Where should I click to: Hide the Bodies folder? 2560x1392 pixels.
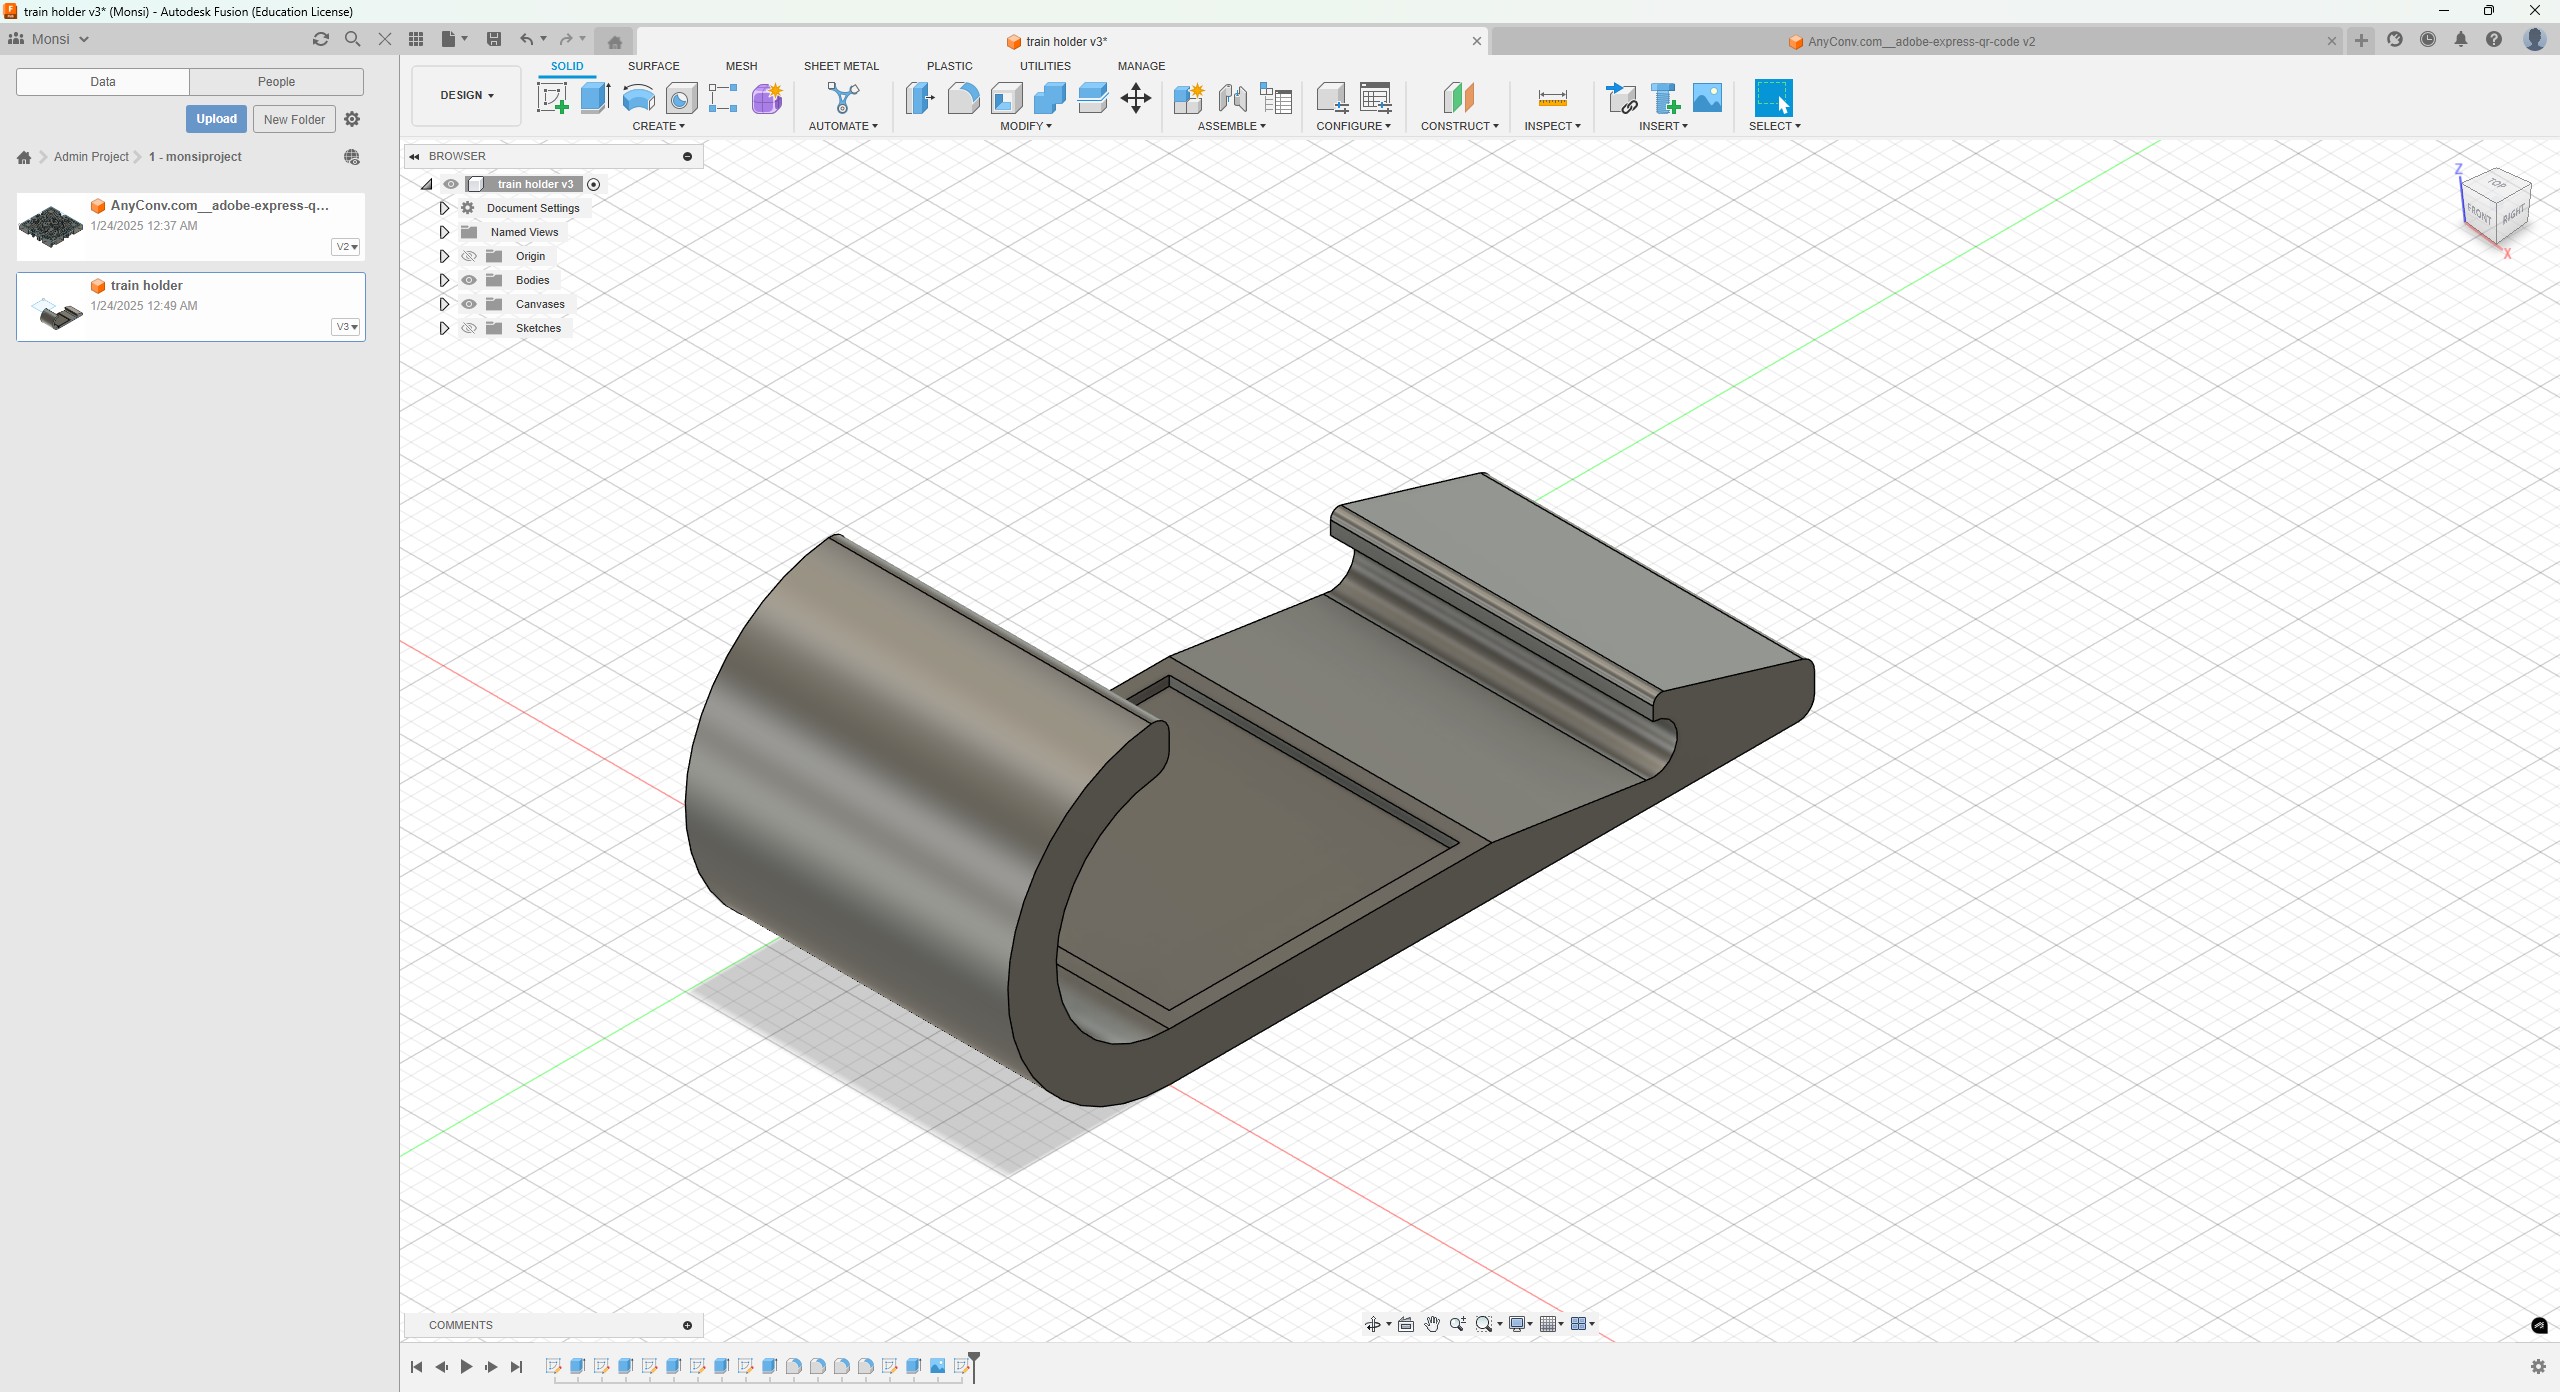[x=469, y=280]
